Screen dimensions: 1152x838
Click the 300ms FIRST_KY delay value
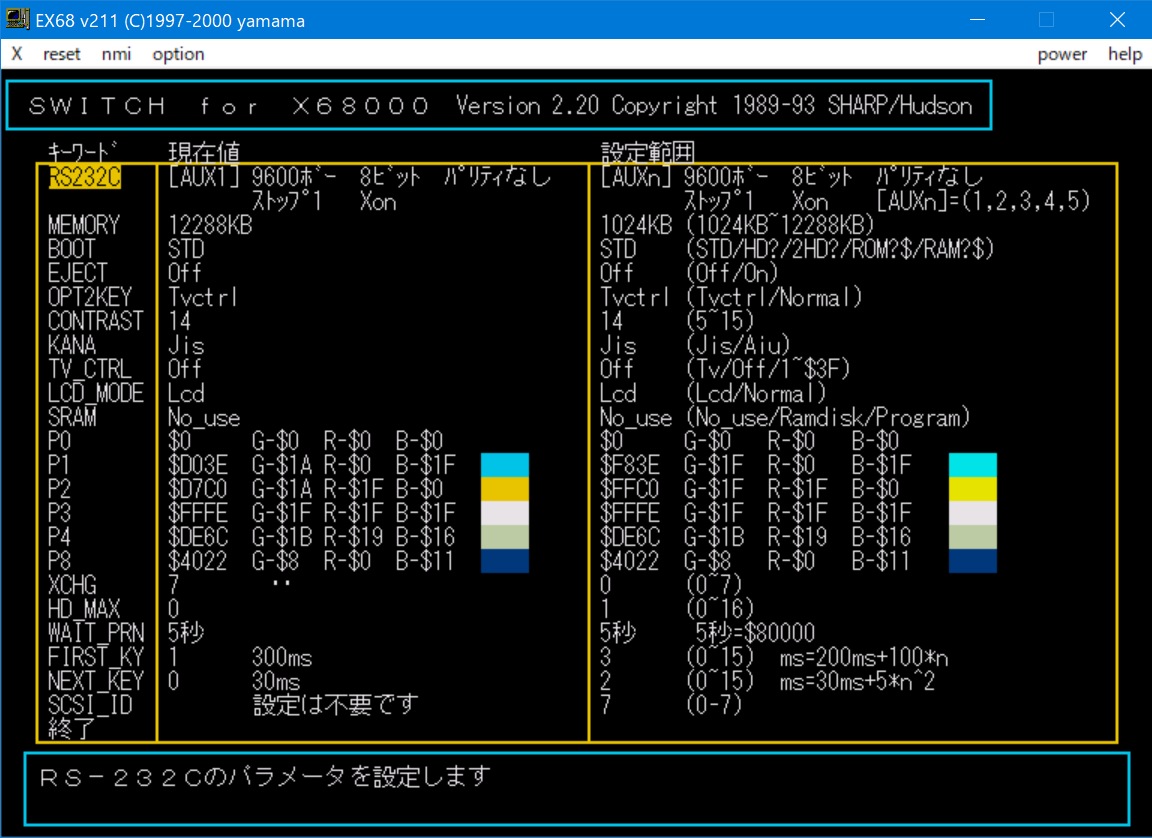click(x=282, y=657)
